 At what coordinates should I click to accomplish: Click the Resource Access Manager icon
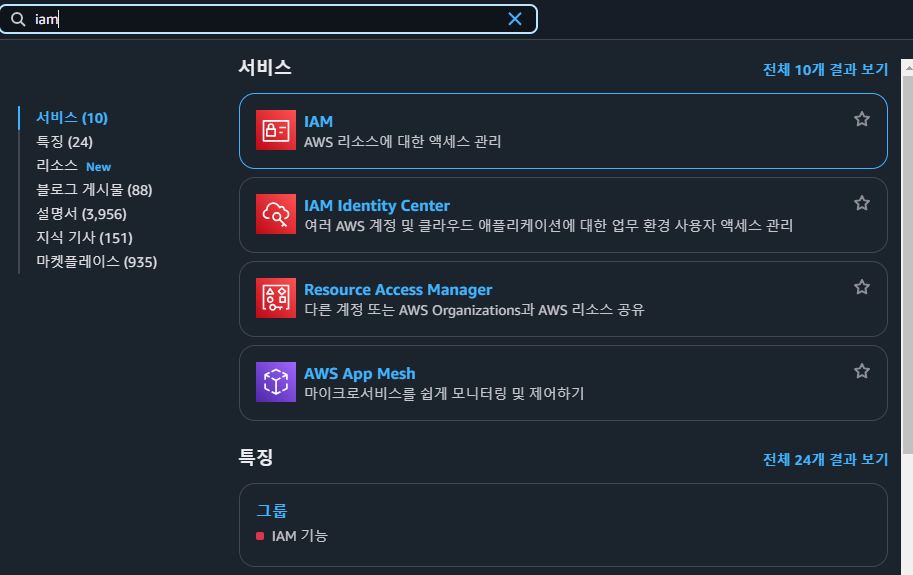276,297
